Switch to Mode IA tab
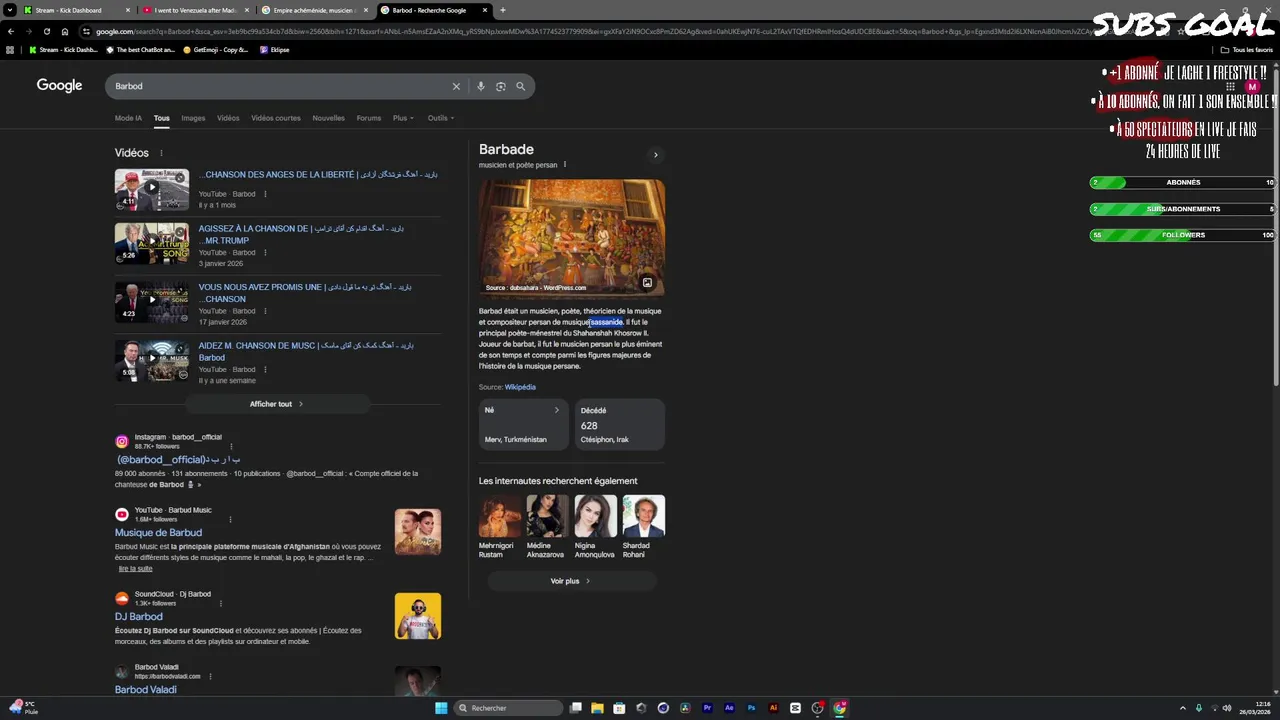Viewport: 1280px width, 720px height. click(x=128, y=118)
